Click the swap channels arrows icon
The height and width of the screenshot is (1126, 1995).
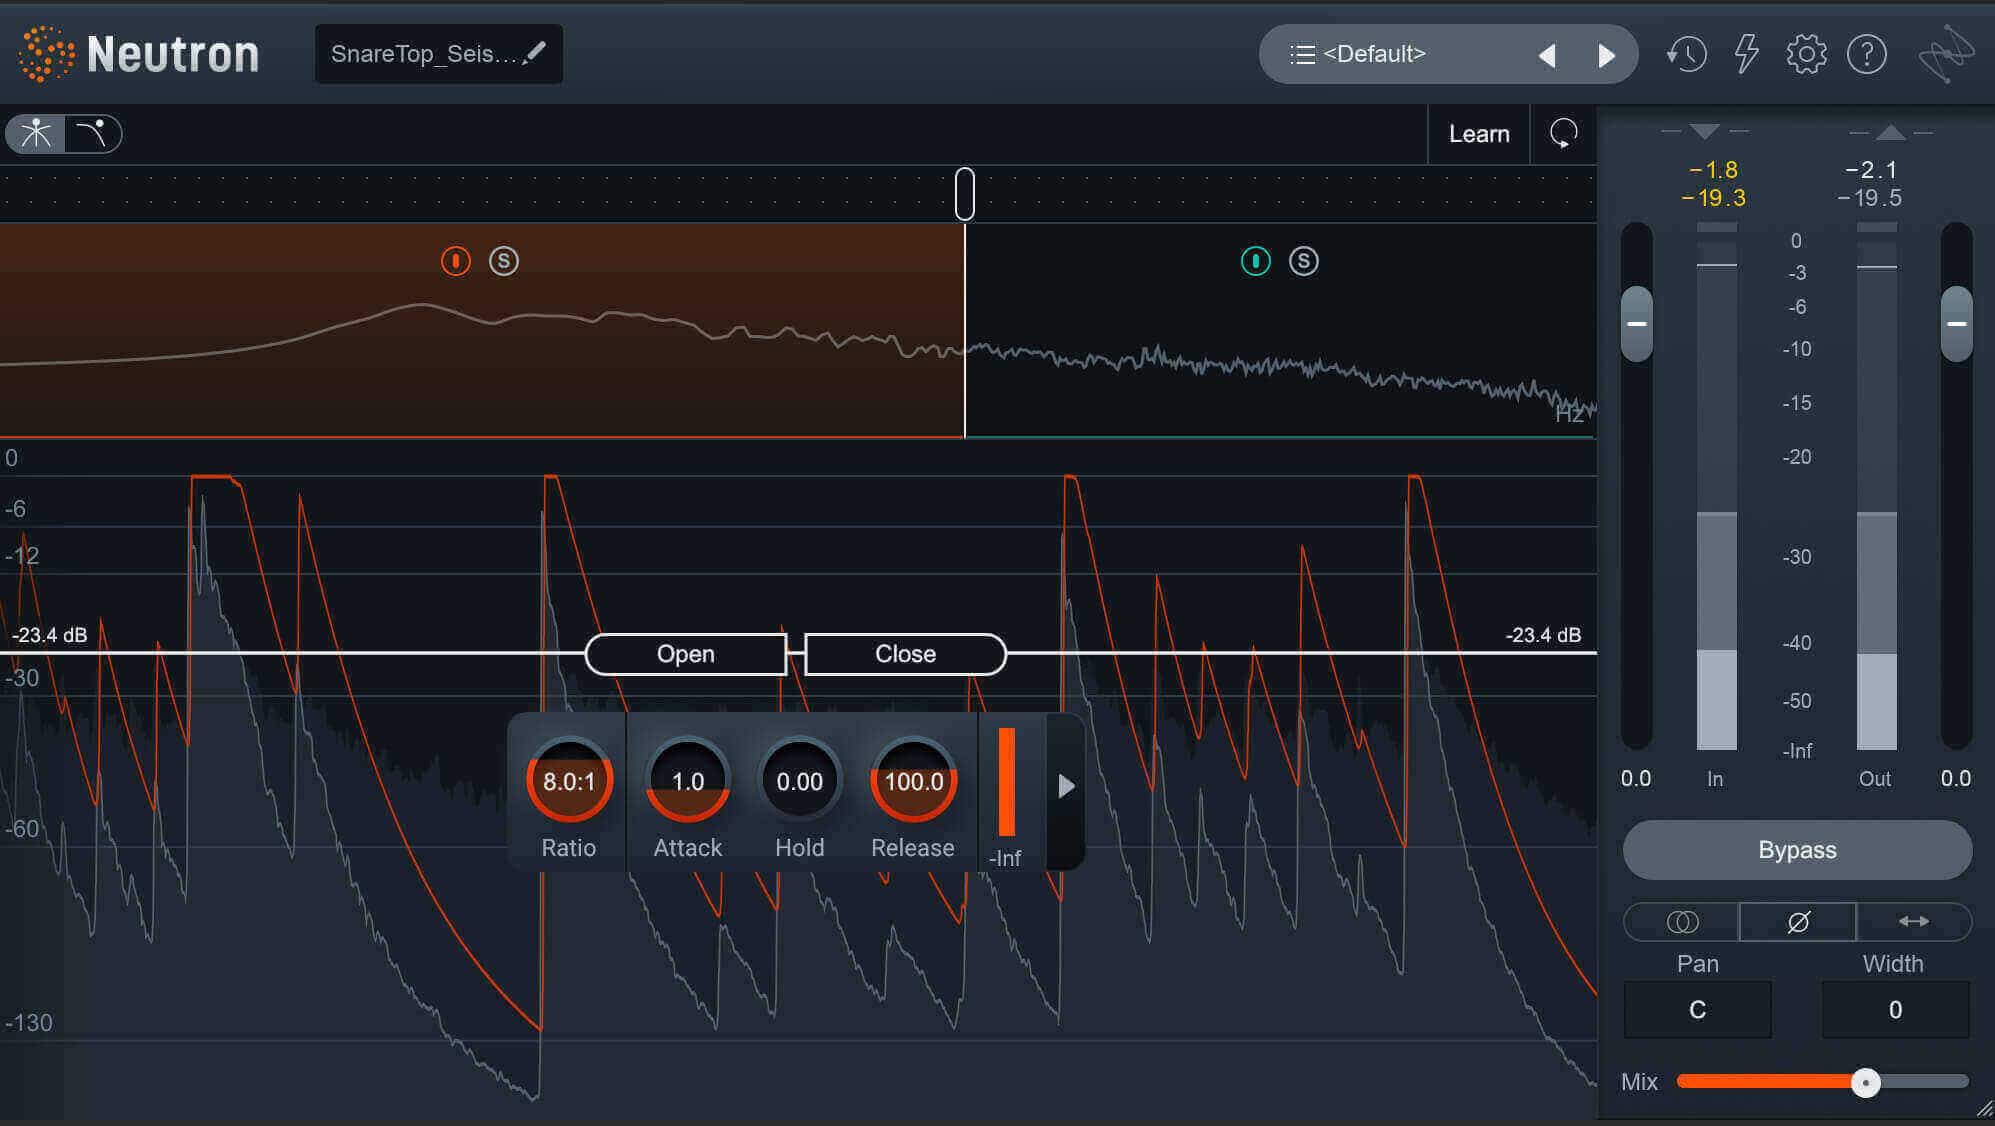pyautogui.click(x=1913, y=922)
